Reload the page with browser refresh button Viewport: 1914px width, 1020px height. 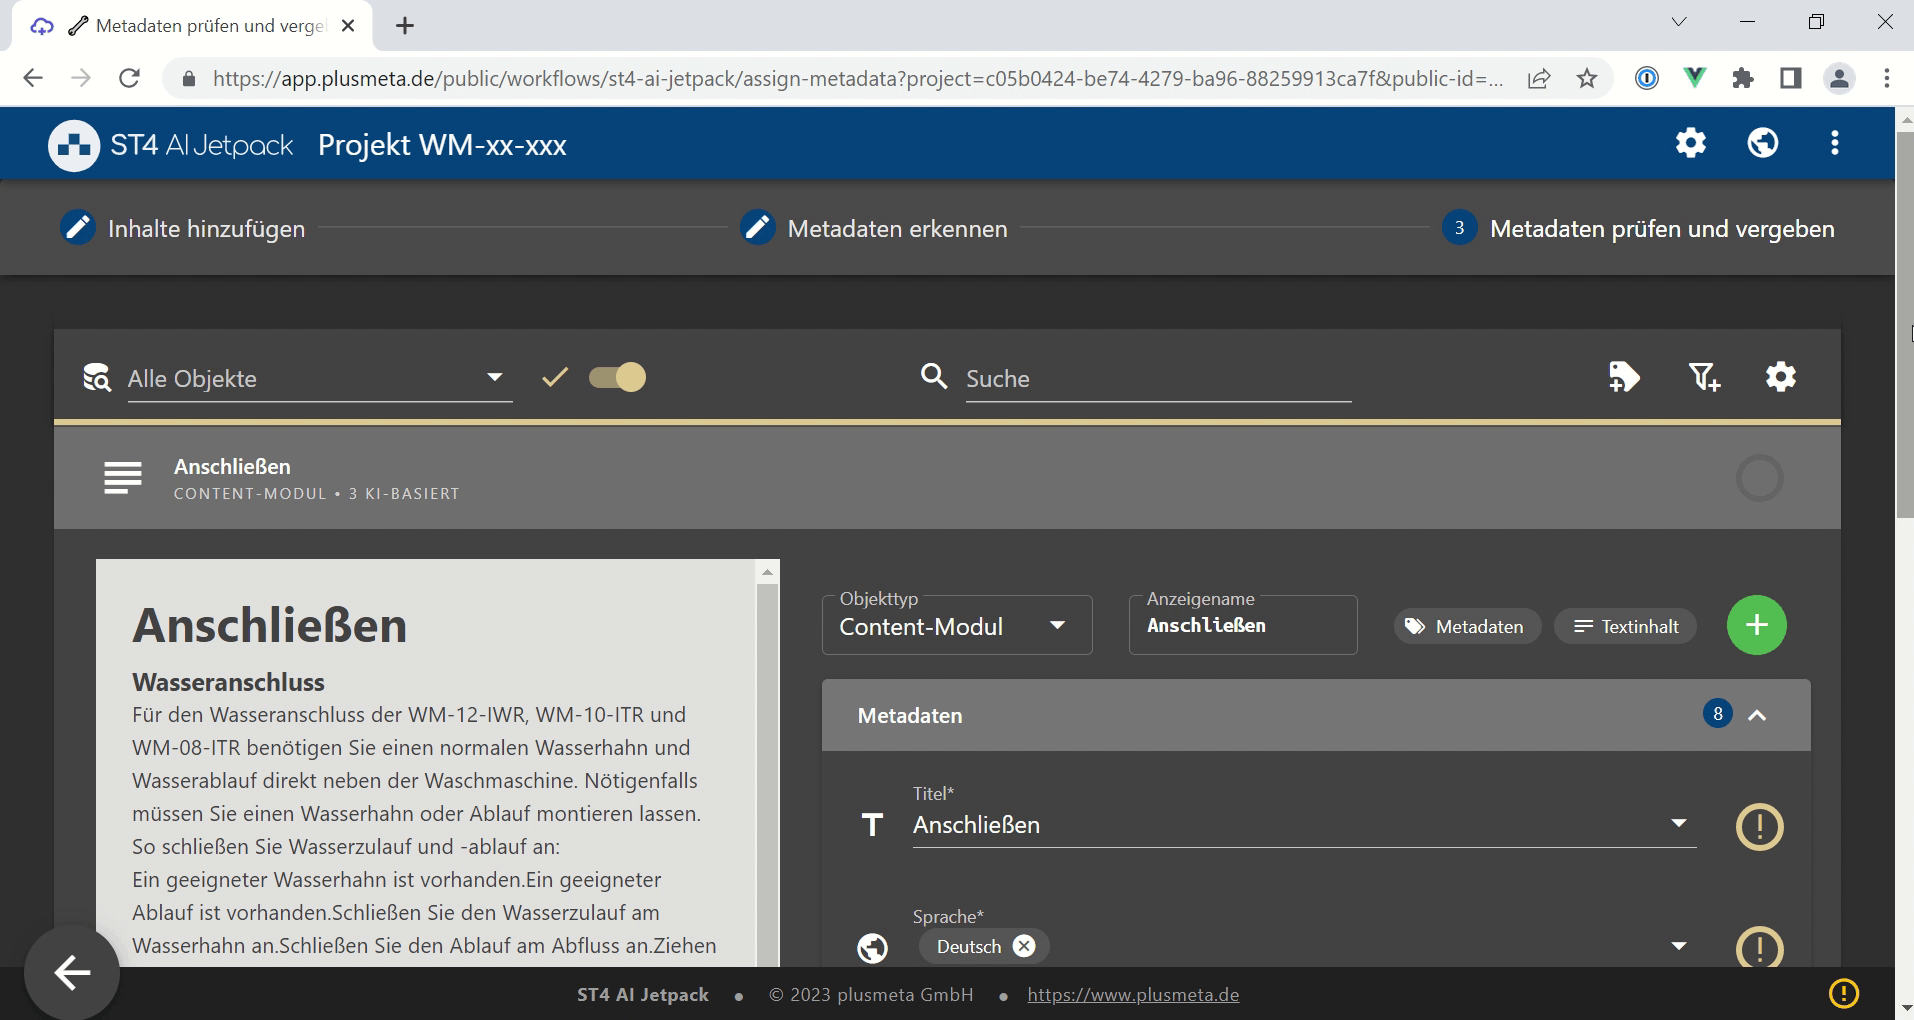[129, 78]
